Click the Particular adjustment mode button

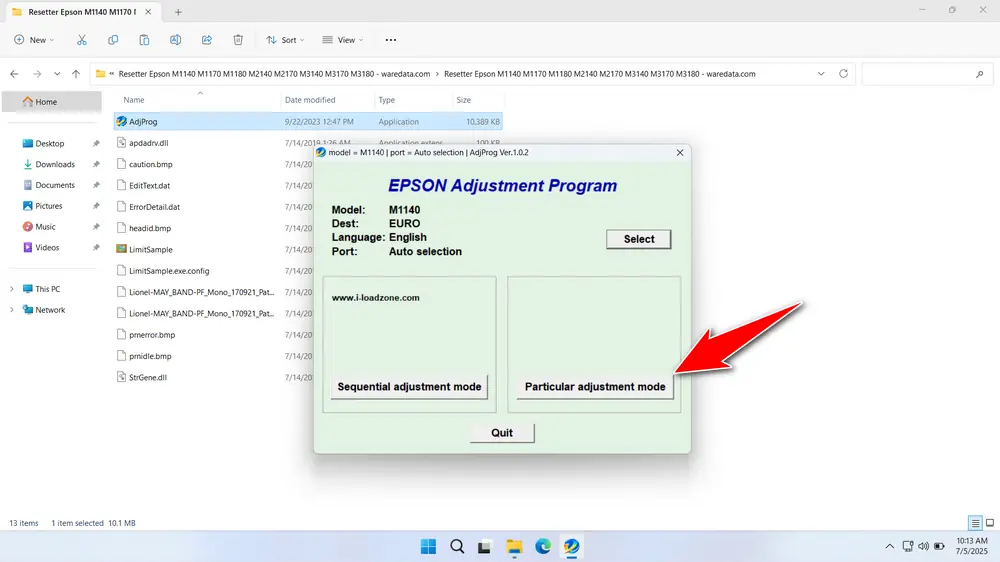595,387
